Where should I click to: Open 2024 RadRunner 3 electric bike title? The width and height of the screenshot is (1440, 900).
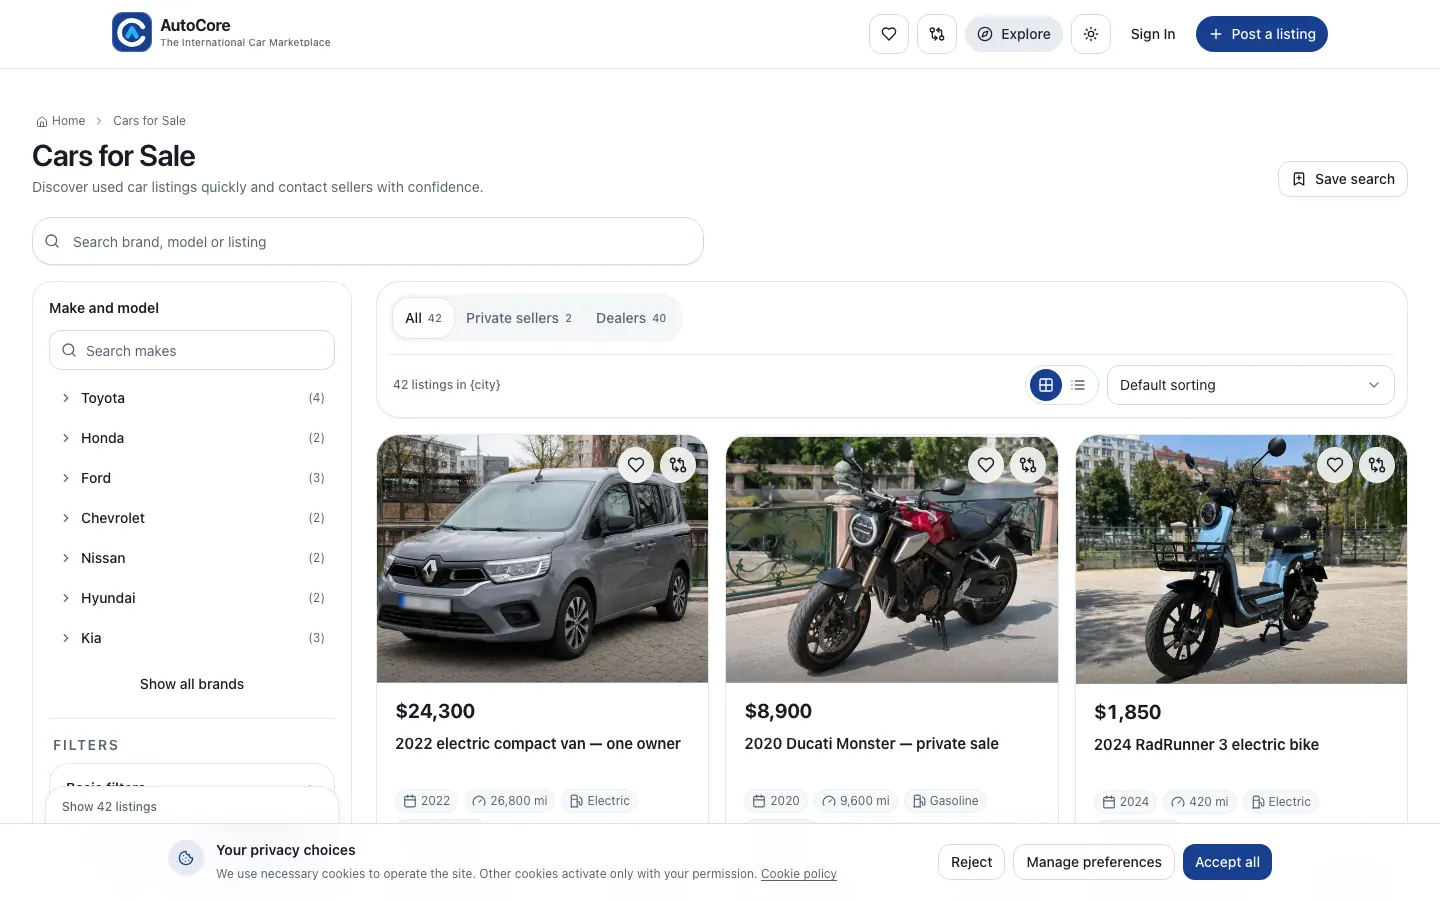[1206, 745]
